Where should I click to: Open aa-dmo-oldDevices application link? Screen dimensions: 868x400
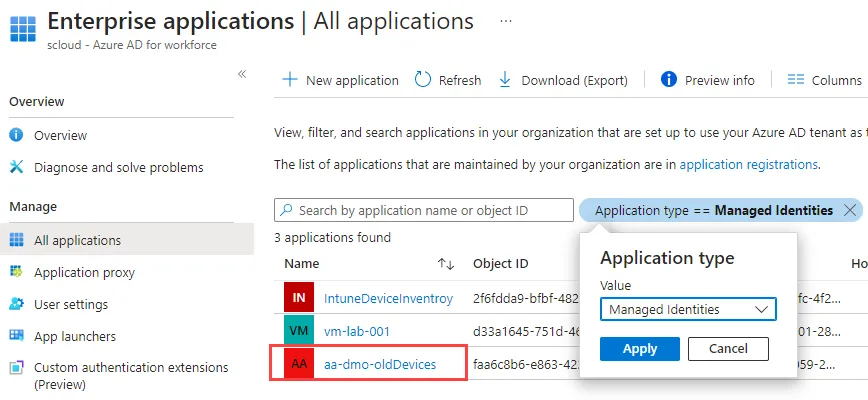coord(380,364)
